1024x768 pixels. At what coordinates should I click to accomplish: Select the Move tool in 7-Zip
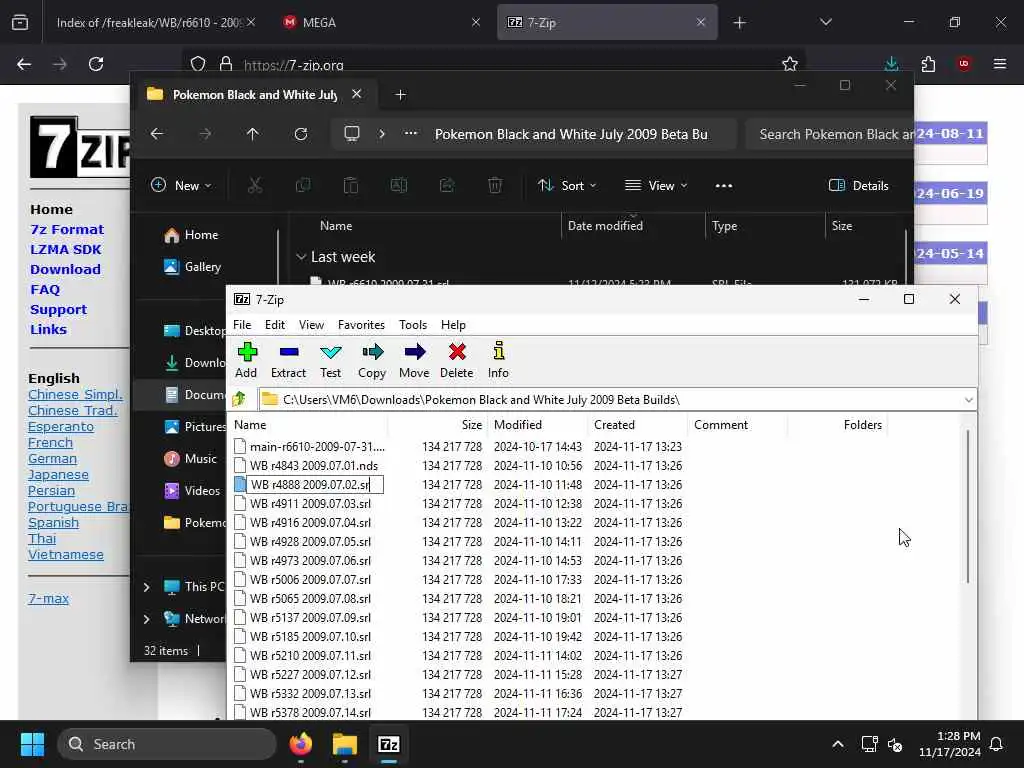tap(414, 360)
